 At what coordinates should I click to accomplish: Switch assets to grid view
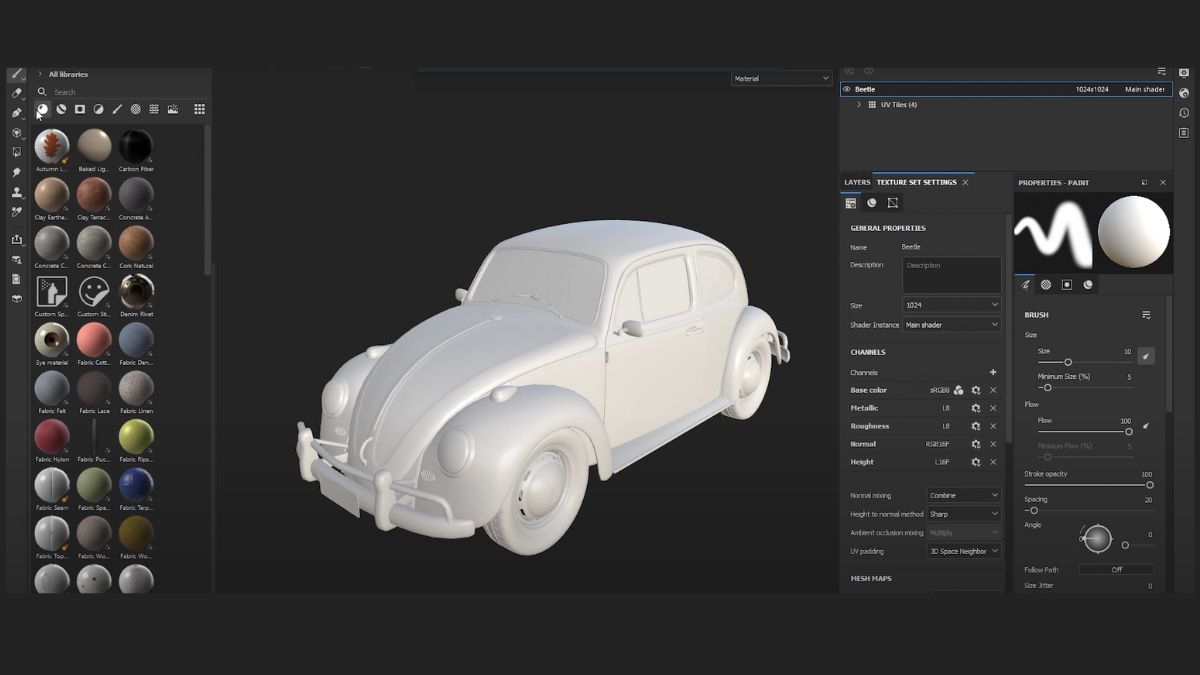[199, 109]
